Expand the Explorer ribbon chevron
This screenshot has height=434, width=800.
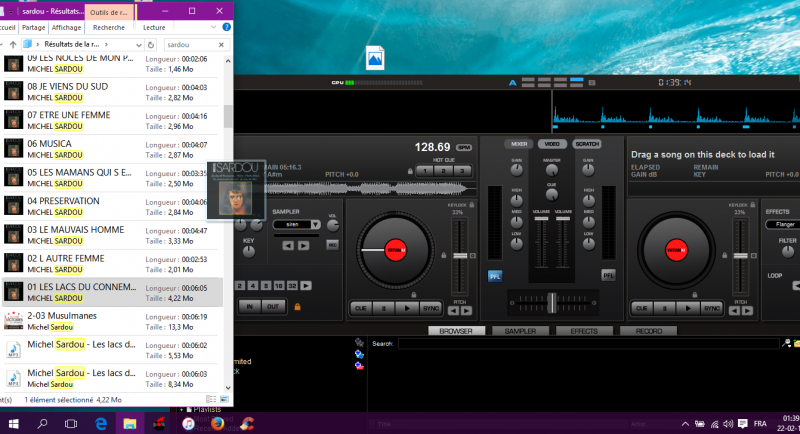tap(213, 27)
